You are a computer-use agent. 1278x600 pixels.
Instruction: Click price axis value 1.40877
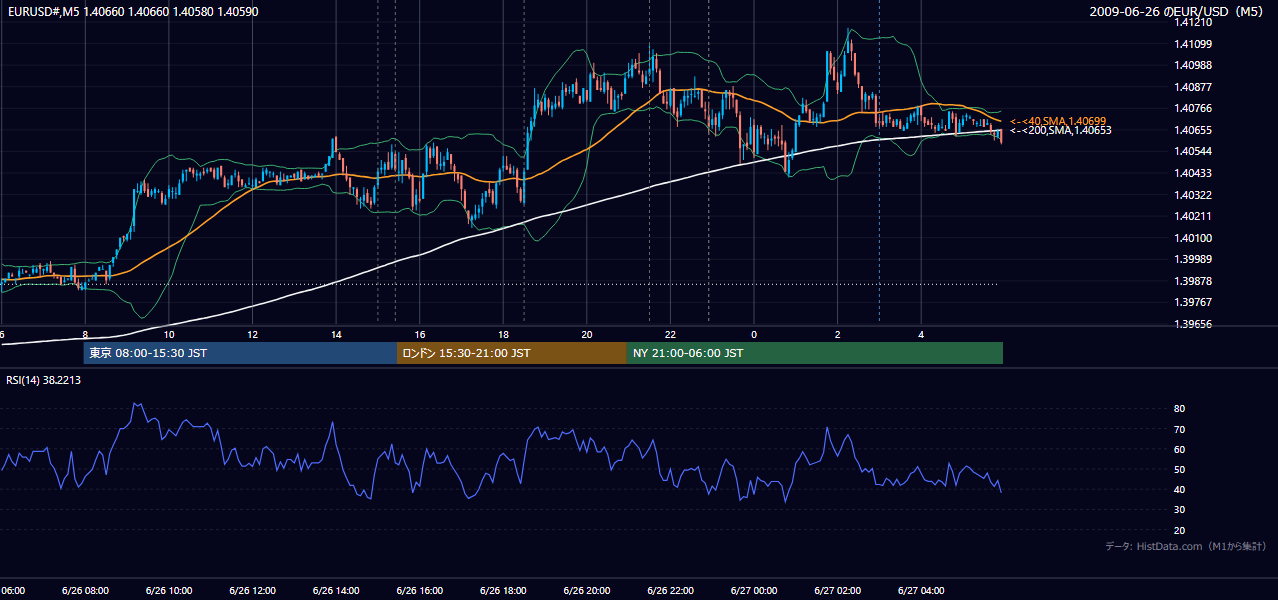(x=1193, y=87)
